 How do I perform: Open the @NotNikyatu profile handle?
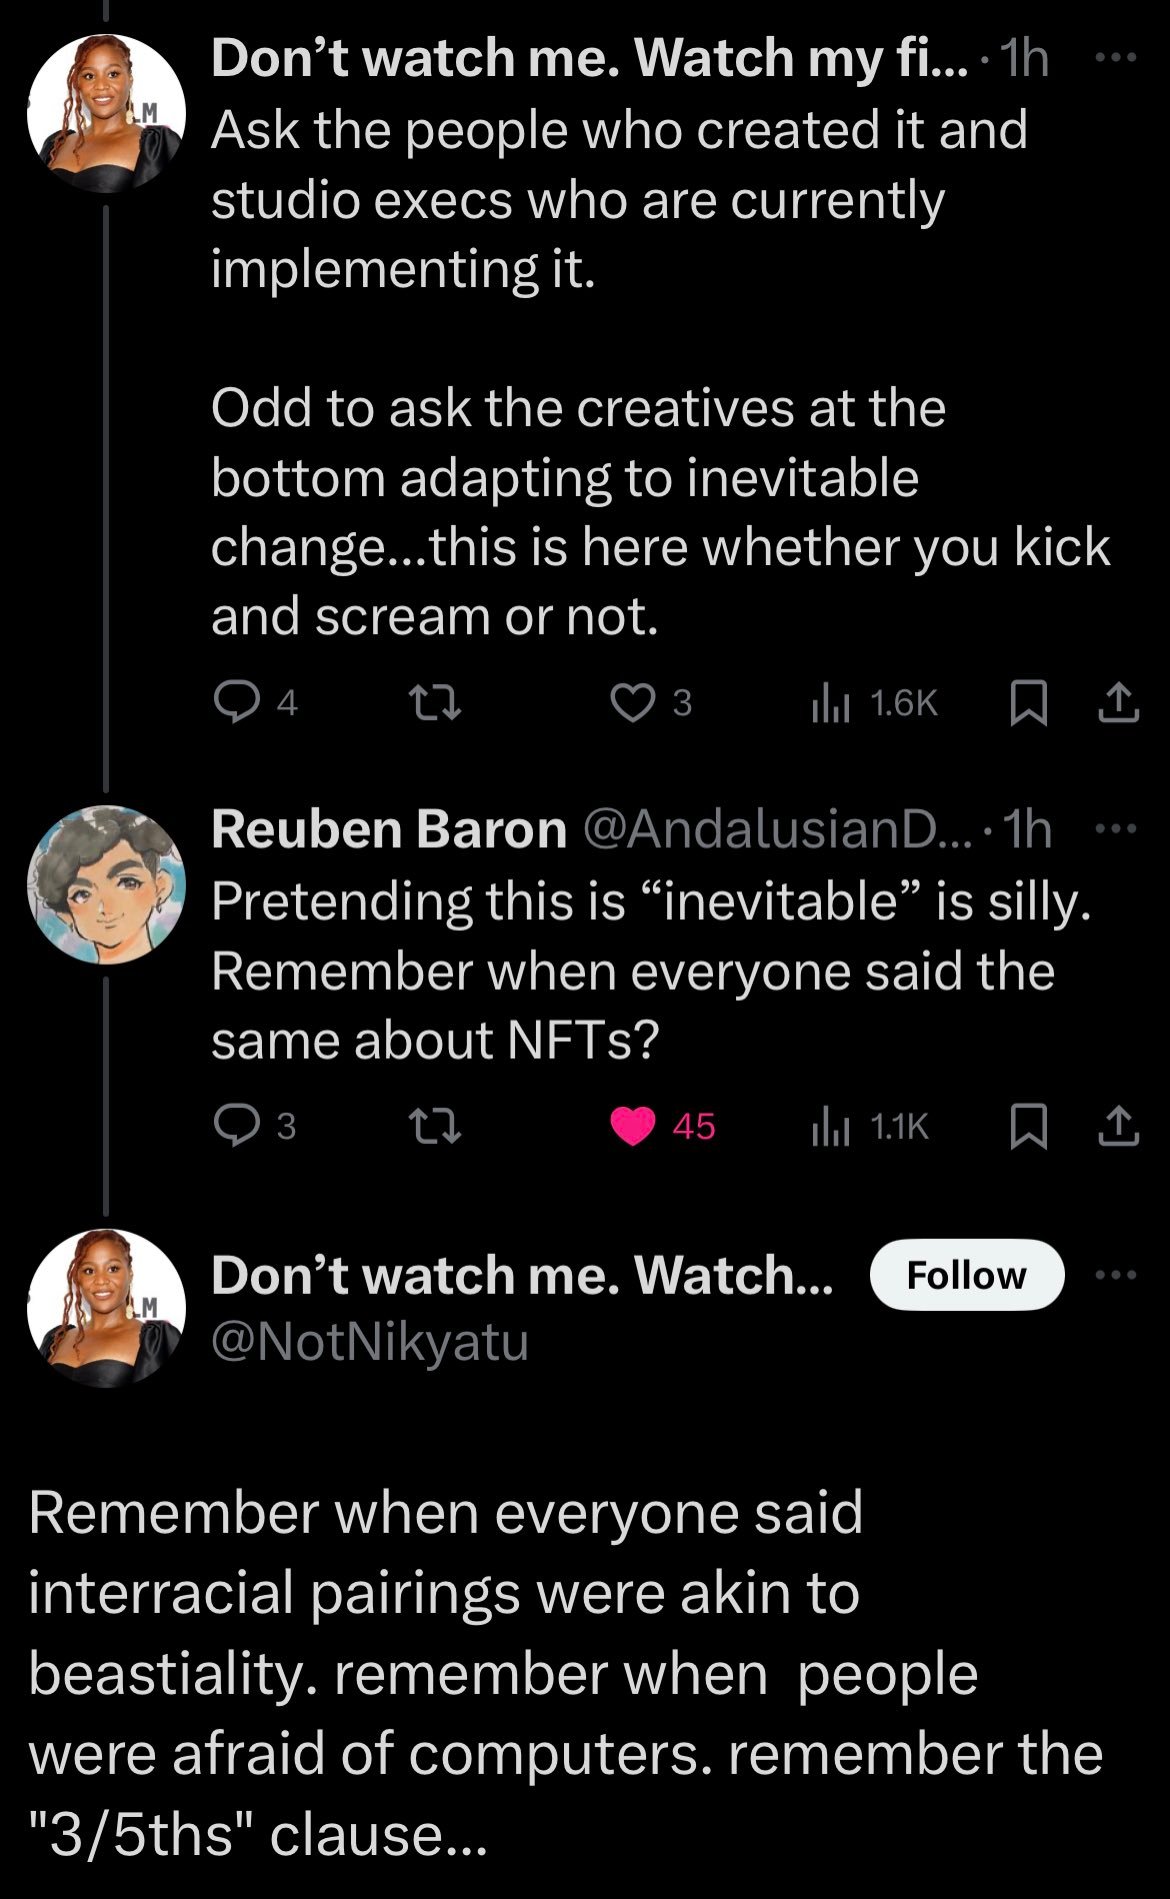click(369, 1342)
